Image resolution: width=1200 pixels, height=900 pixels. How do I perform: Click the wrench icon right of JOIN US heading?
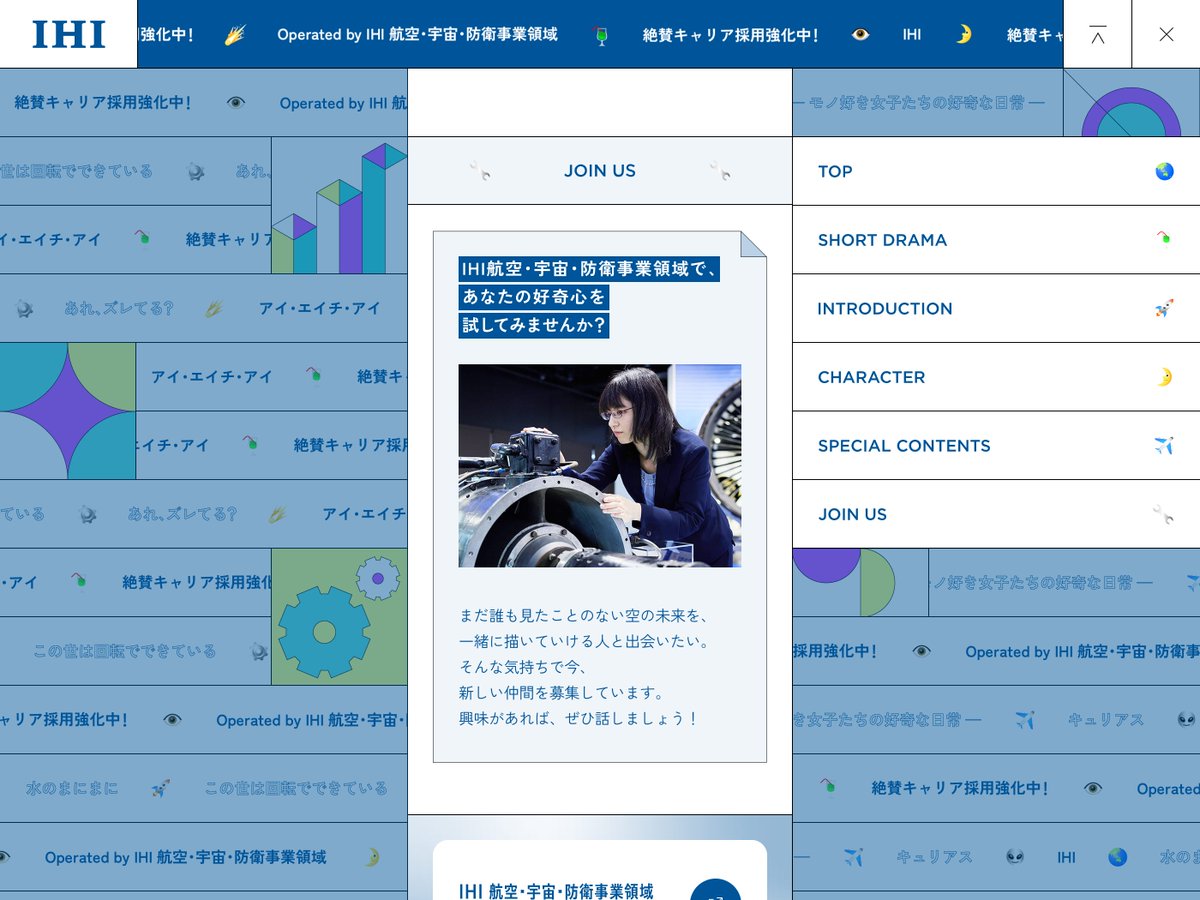point(720,171)
